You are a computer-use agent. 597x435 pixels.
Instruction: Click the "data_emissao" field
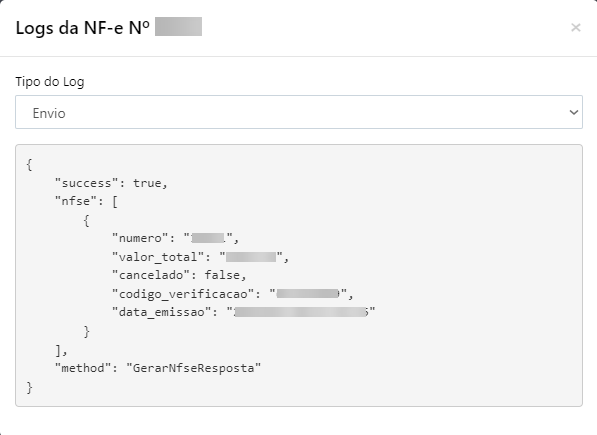coord(162,312)
